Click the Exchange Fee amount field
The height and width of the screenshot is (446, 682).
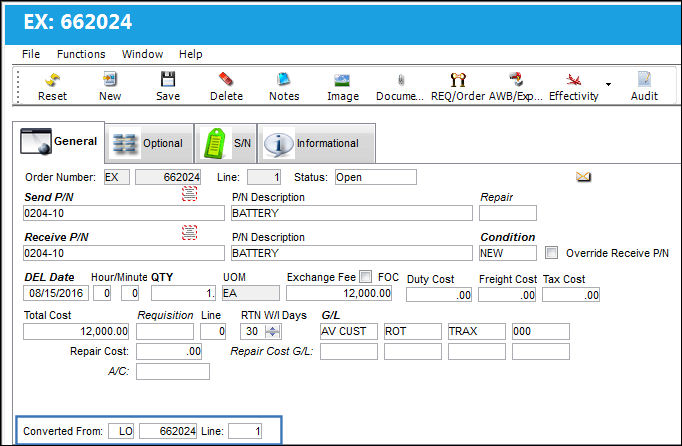[x=339, y=293]
